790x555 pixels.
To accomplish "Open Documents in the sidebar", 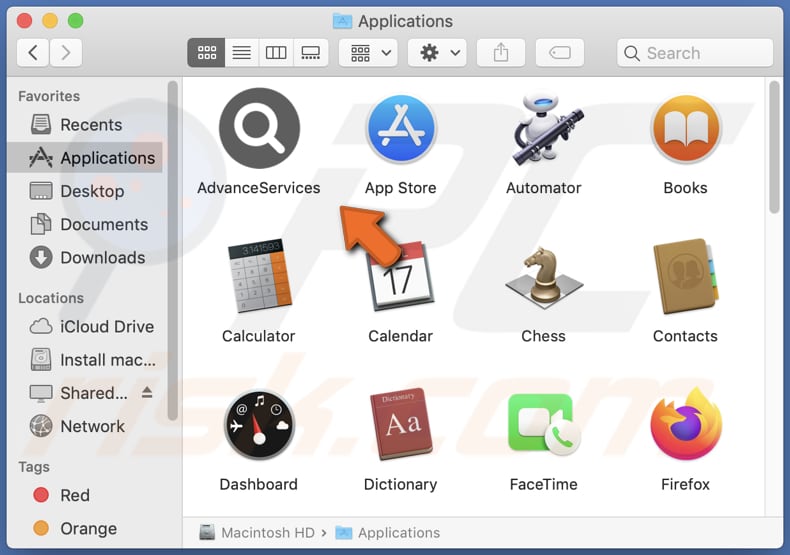I will 85,224.
